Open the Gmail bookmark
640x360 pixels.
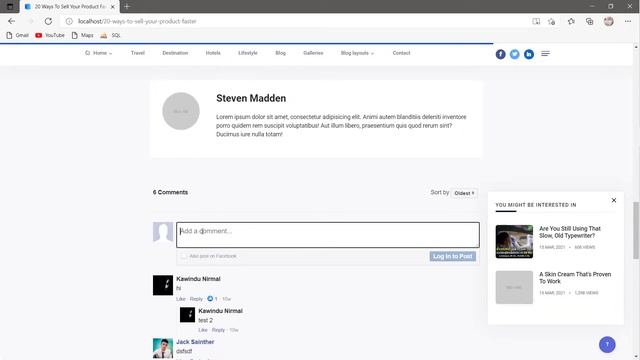coord(18,36)
